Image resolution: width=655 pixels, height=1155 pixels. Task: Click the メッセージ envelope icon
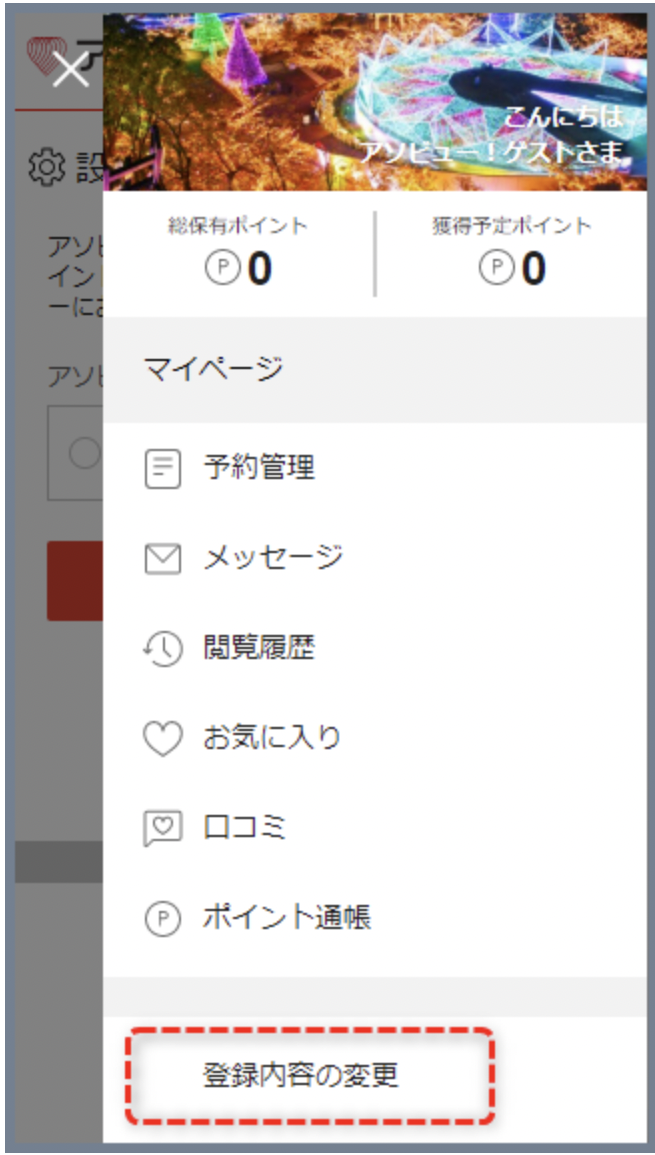click(162, 559)
